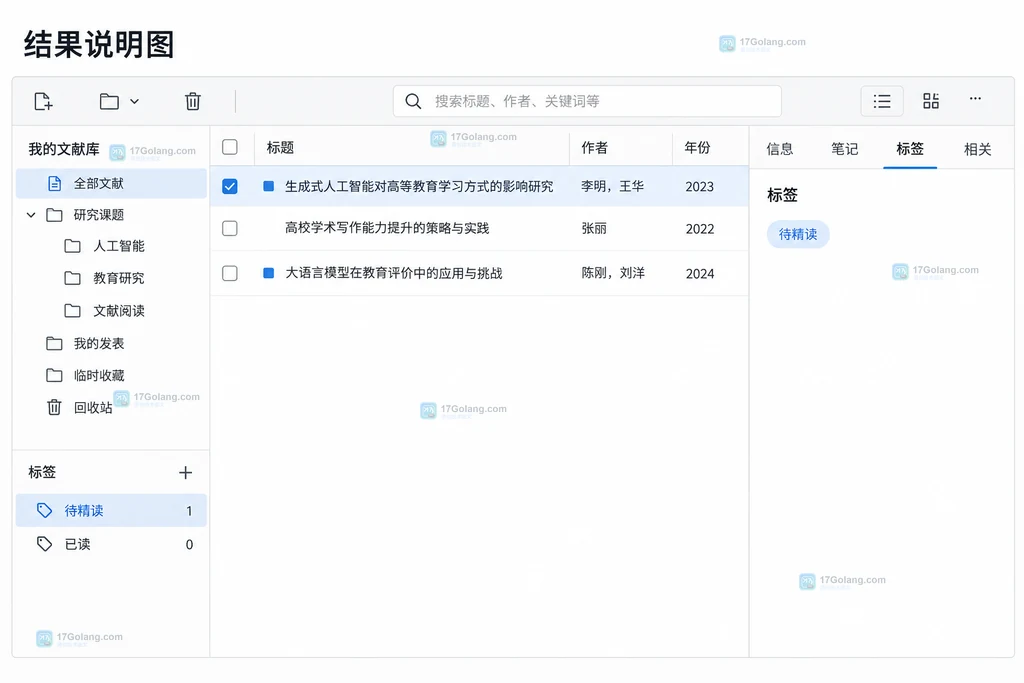Viewport: 1024px width, 683px height.
Task: Open the dropdown arrow beside the toolbar folder
Action: [x=135, y=101]
